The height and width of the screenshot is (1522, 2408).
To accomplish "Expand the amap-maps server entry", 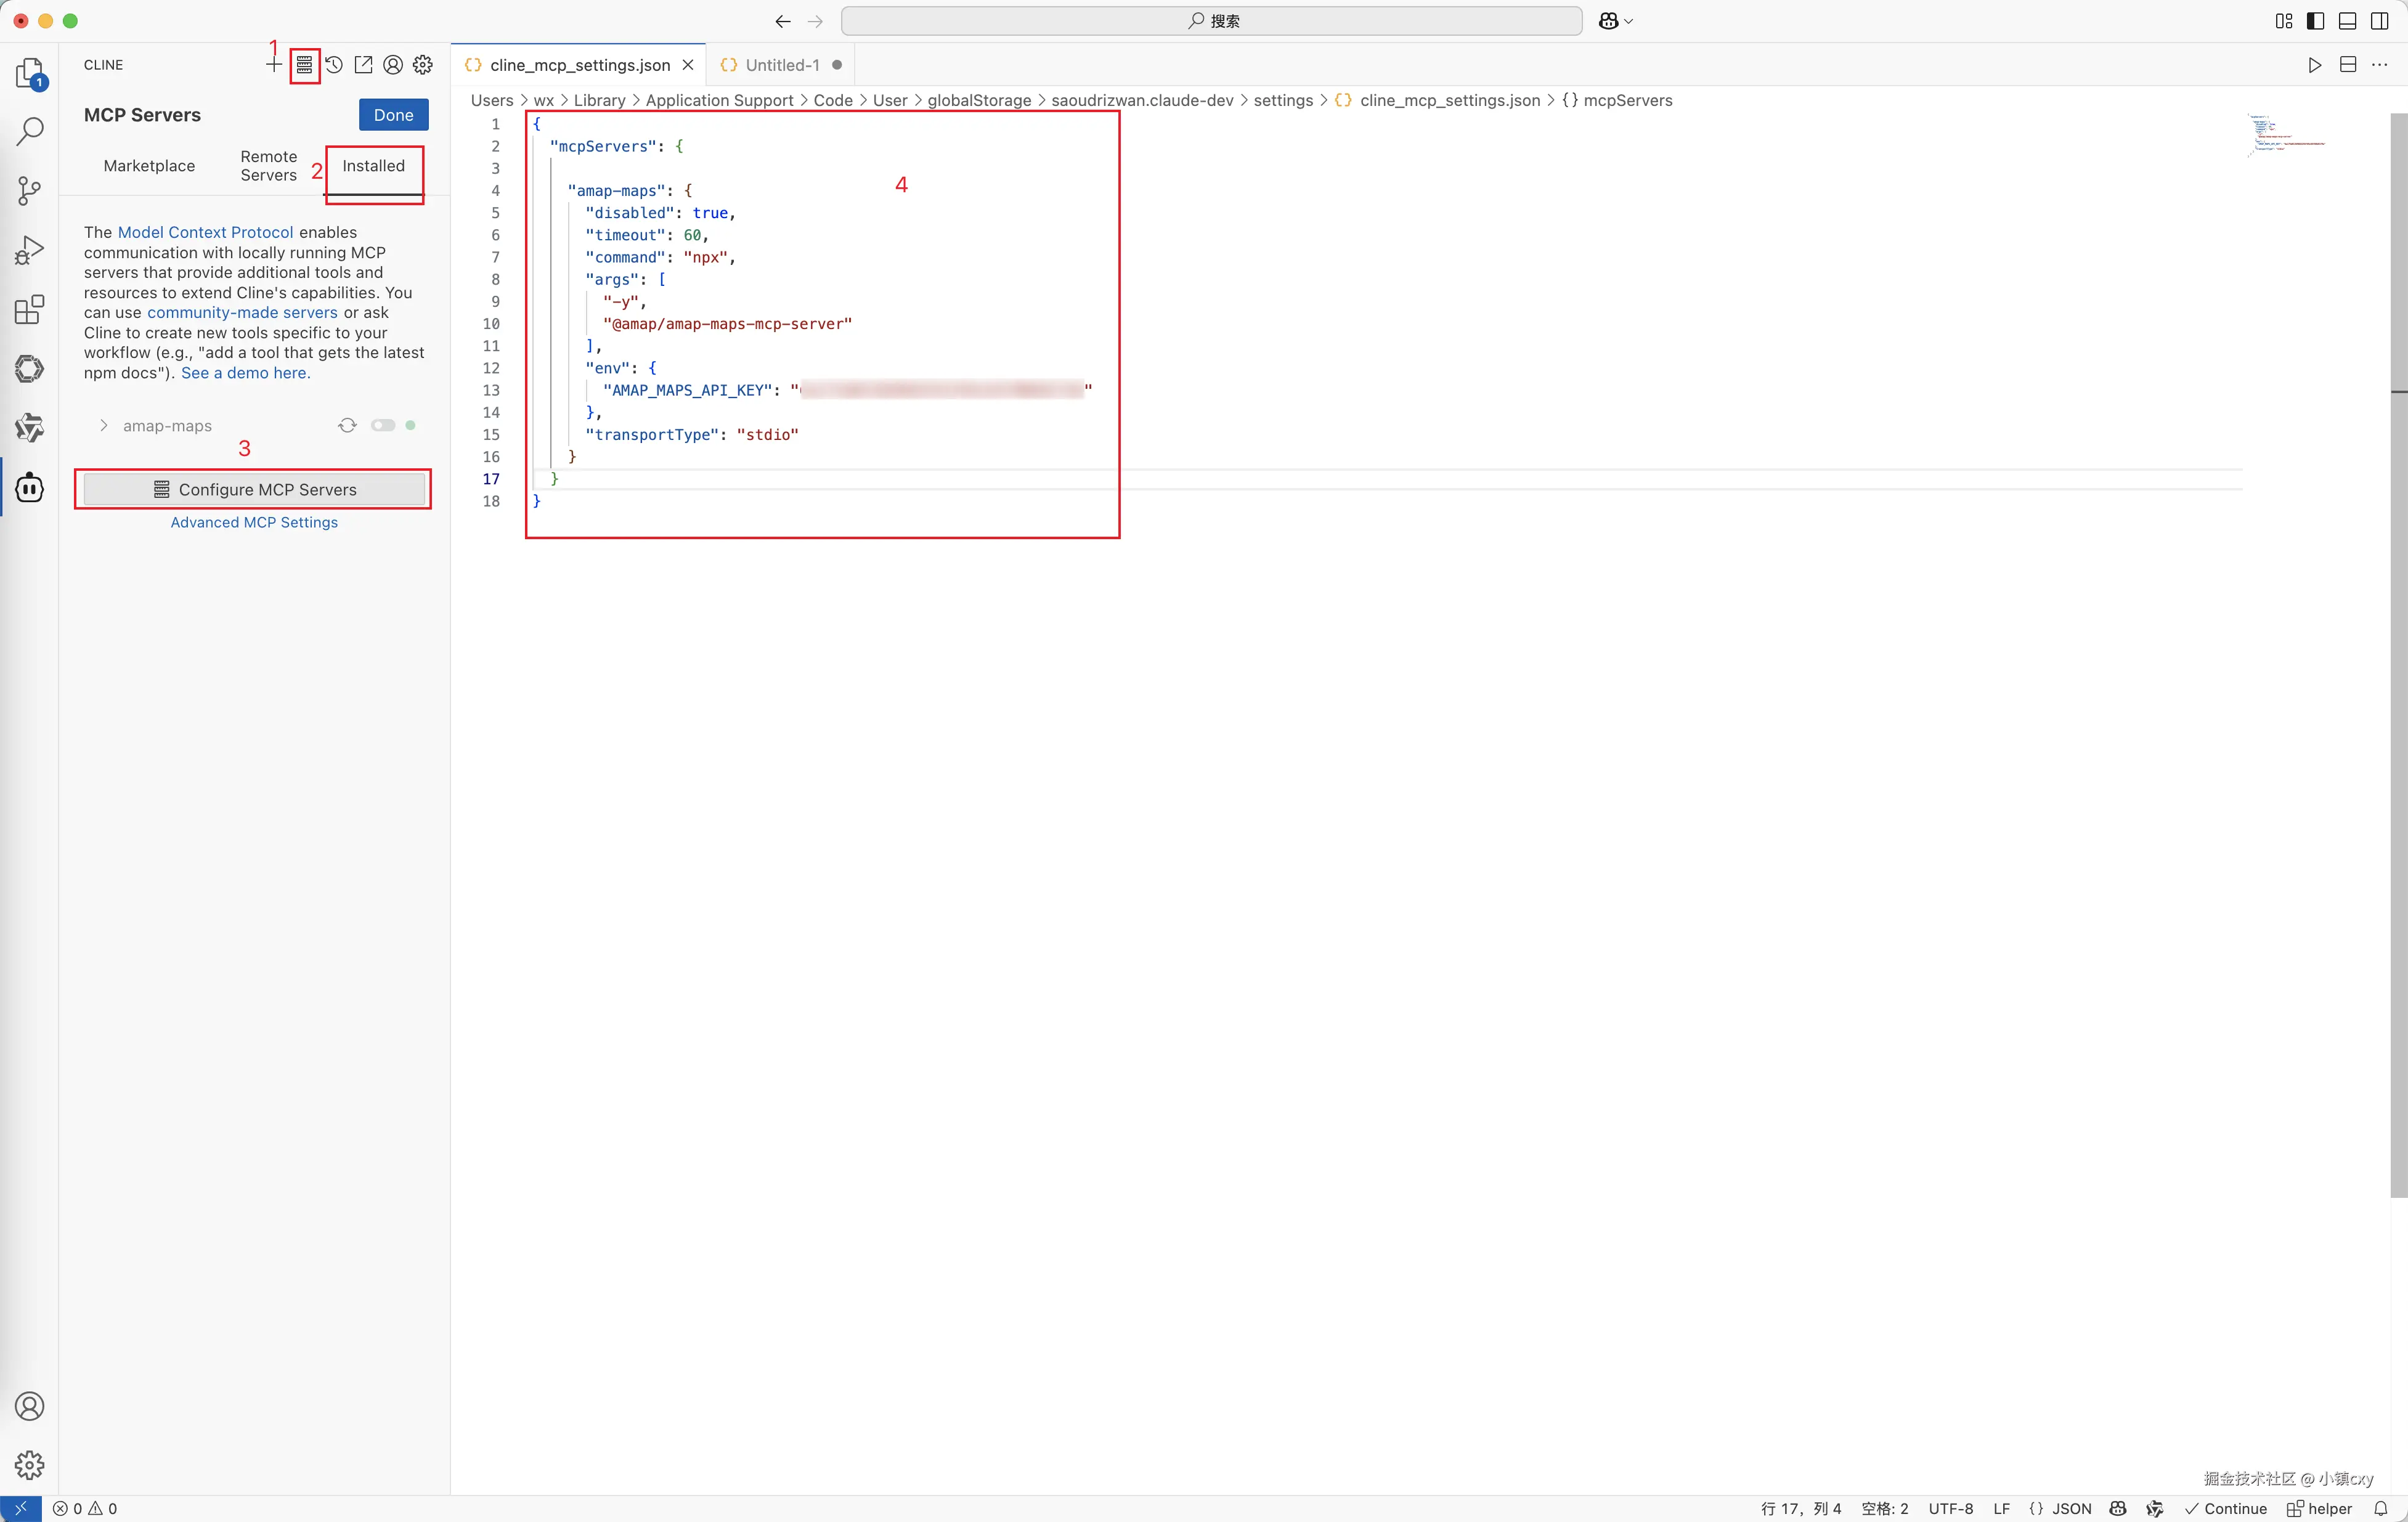I will point(104,426).
